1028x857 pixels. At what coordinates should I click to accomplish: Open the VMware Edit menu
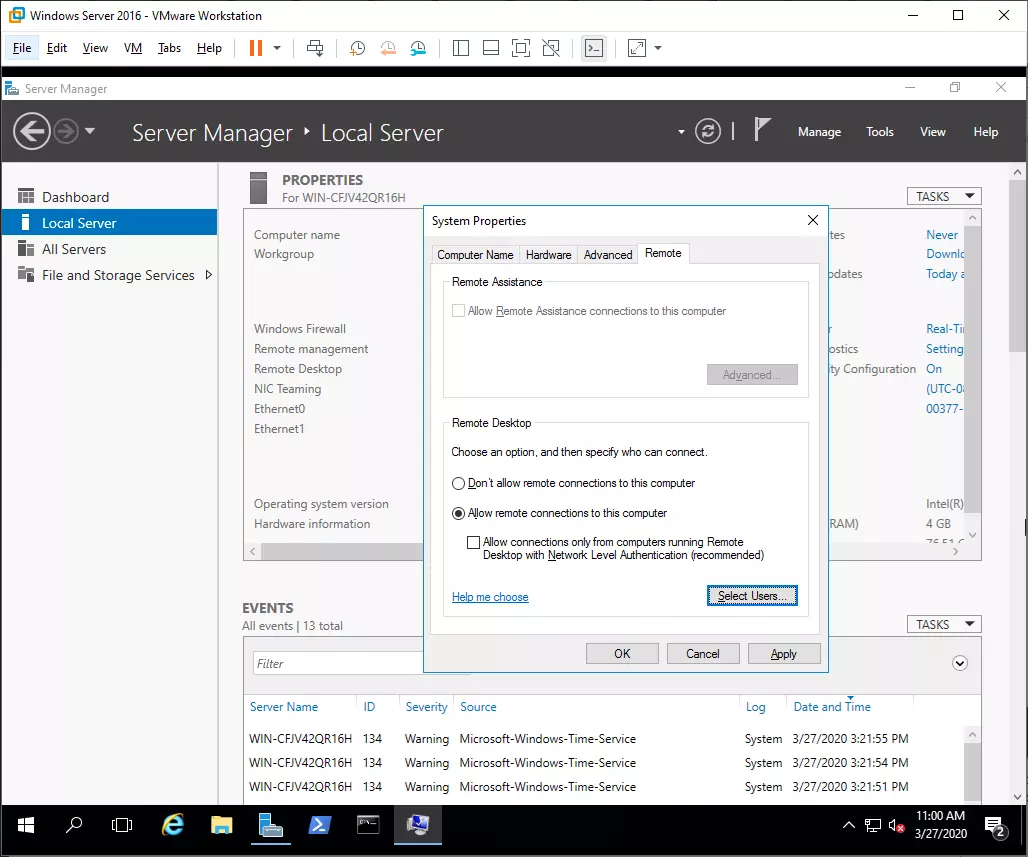click(56, 48)
